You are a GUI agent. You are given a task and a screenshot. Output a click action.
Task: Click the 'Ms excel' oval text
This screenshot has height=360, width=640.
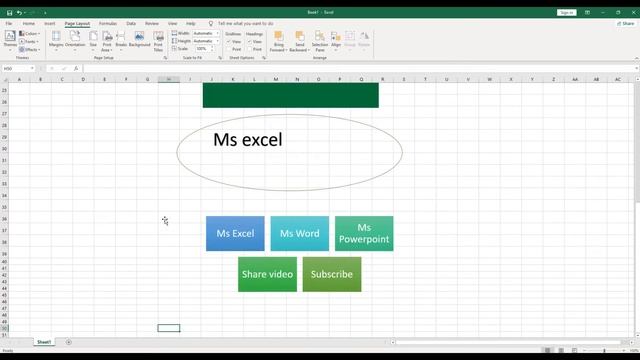pyautogui.click(x=248, y=140)
